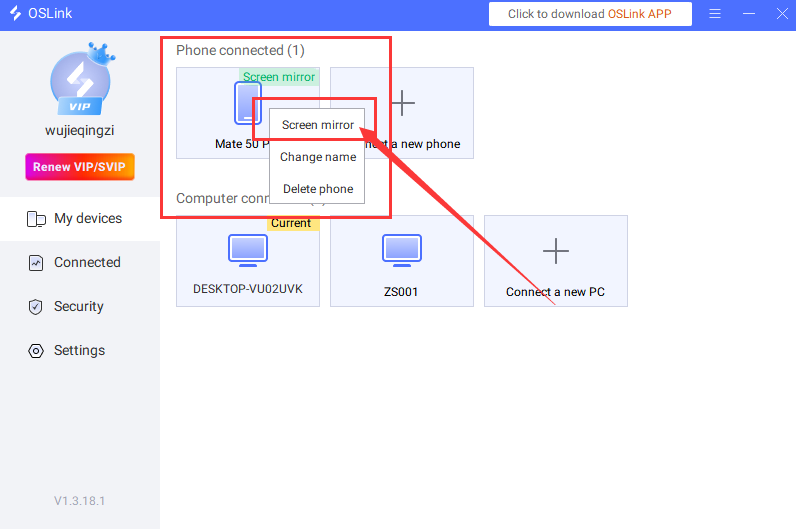The width and height of the screenshot is (796, 529).
Task: Click the wujieqingzi username label
Action: (79, 131)
